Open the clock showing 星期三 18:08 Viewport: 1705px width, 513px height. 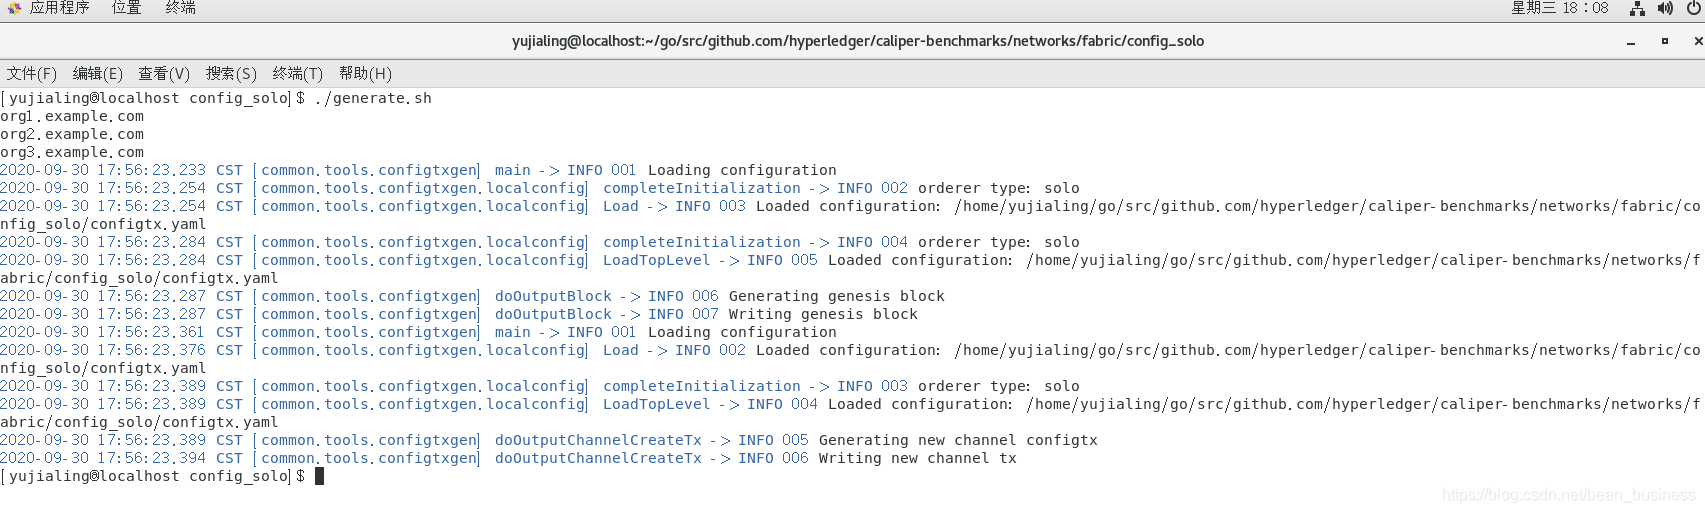coord(1560,8)
